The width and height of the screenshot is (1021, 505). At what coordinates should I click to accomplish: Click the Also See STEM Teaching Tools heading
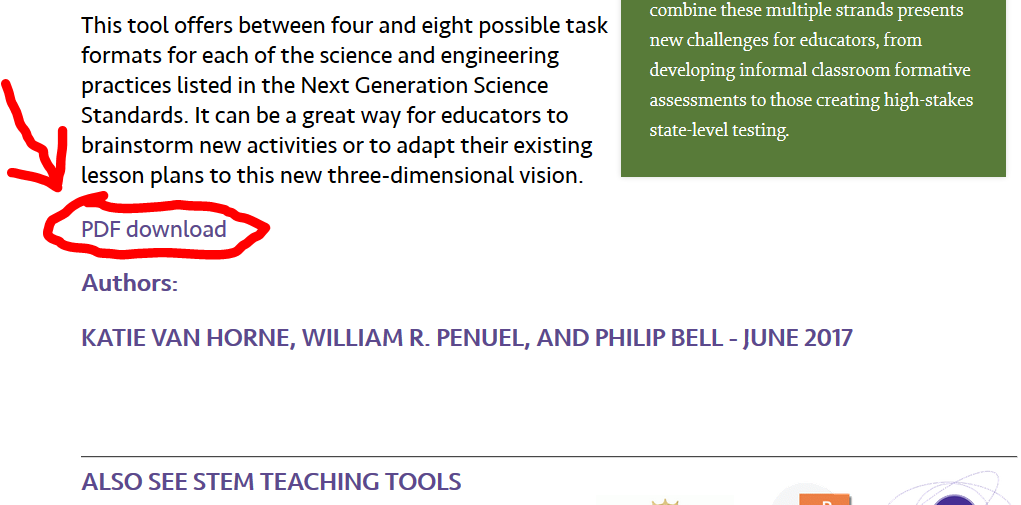tap(271, 482)
